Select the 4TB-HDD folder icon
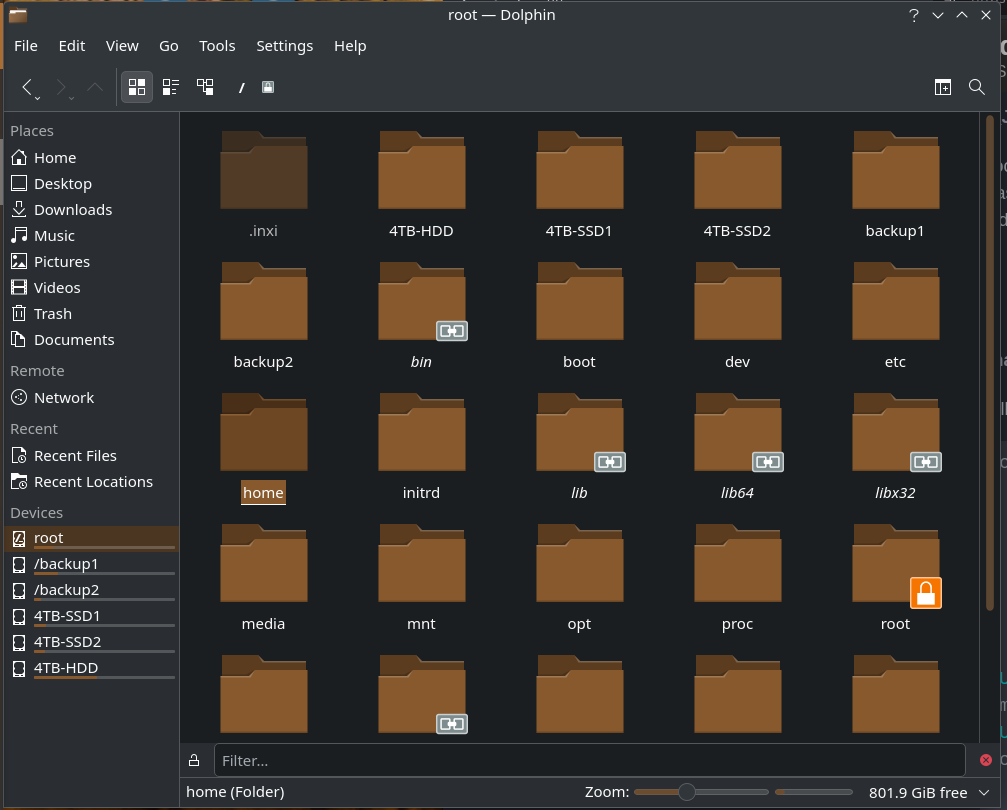The height and width of the screenshot is (810, 1007). tap(421, 170)
